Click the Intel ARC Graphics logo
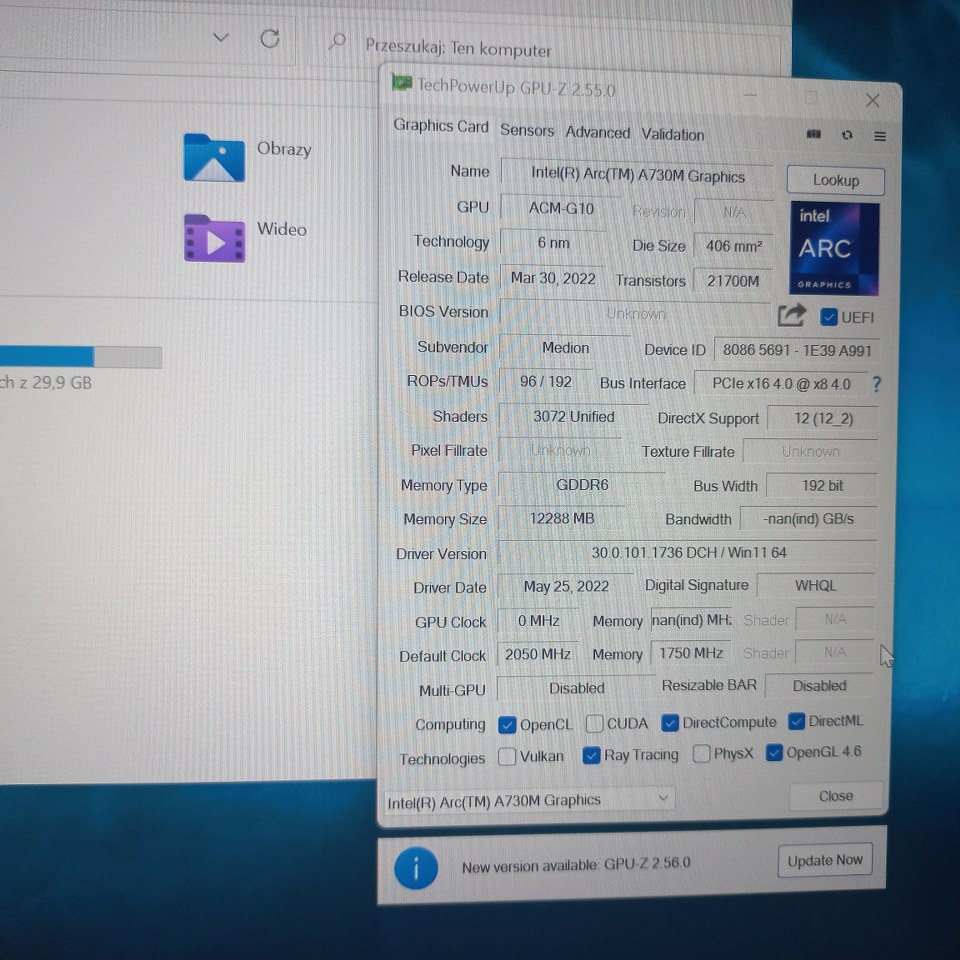Viewport: 960px width, 960px height. click(x=834, y=249)
